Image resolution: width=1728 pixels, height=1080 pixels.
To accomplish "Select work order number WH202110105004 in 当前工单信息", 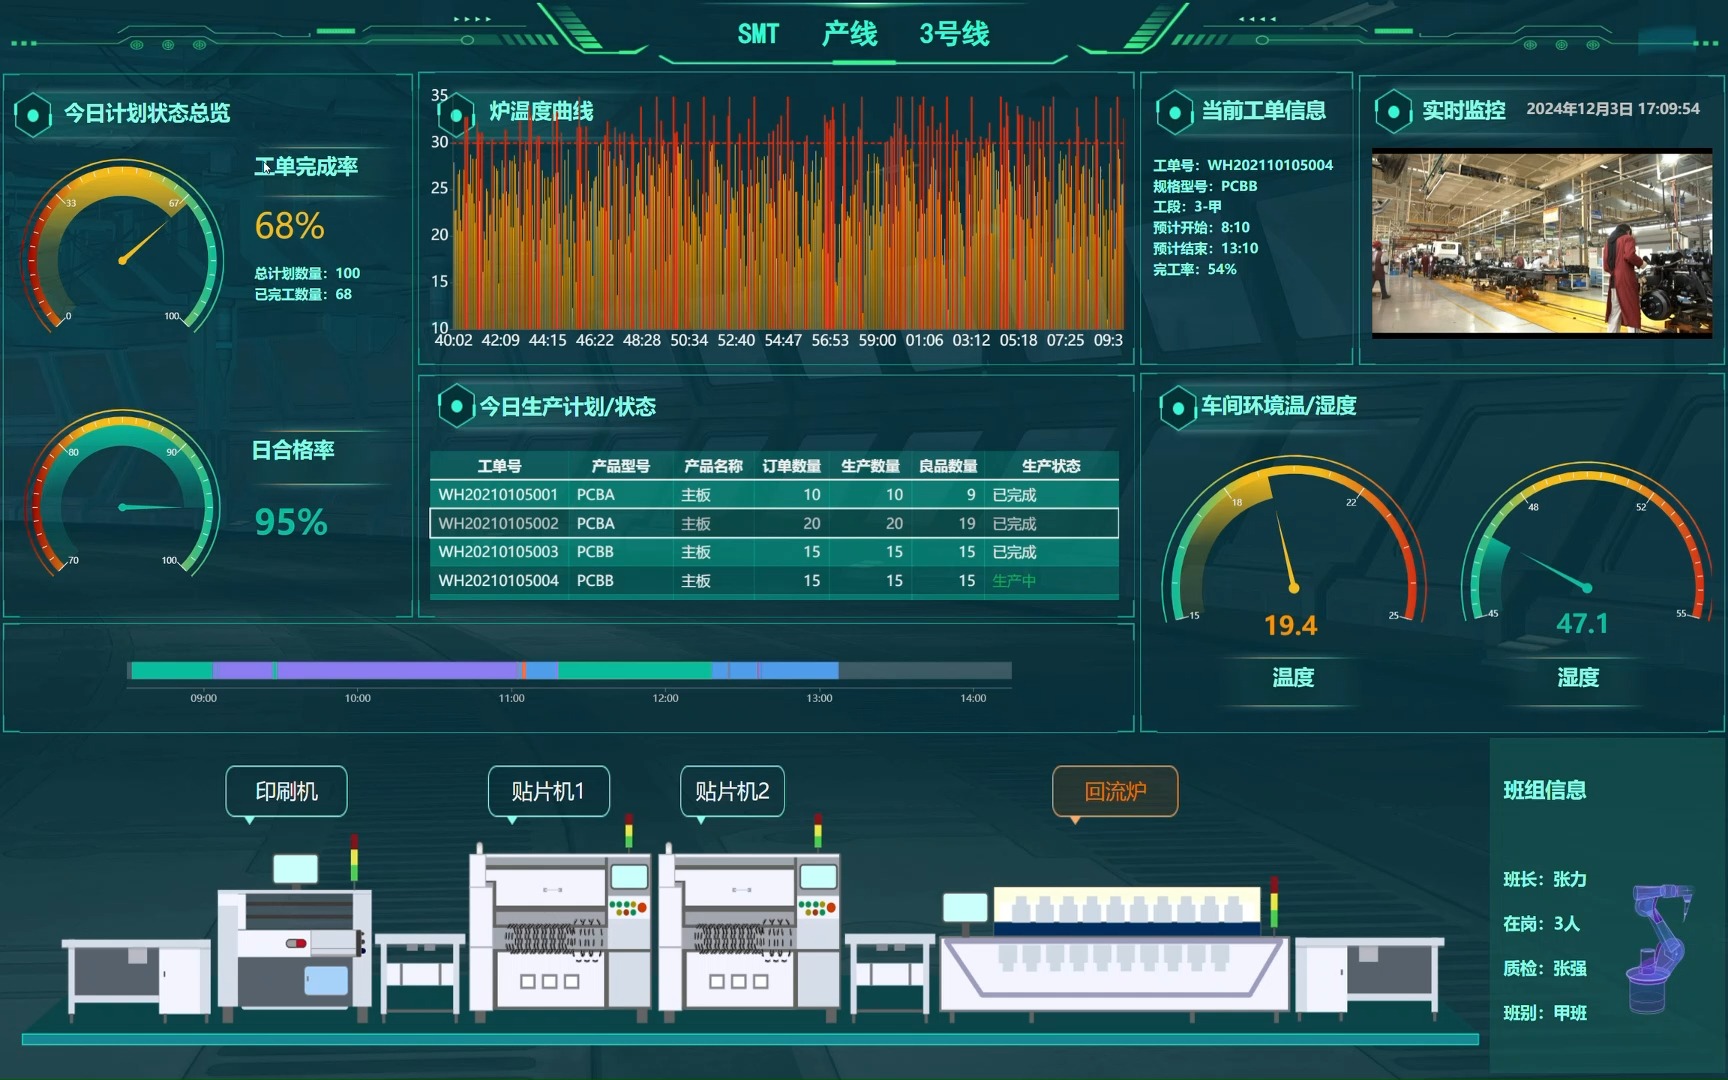I will pos(1270,165).
